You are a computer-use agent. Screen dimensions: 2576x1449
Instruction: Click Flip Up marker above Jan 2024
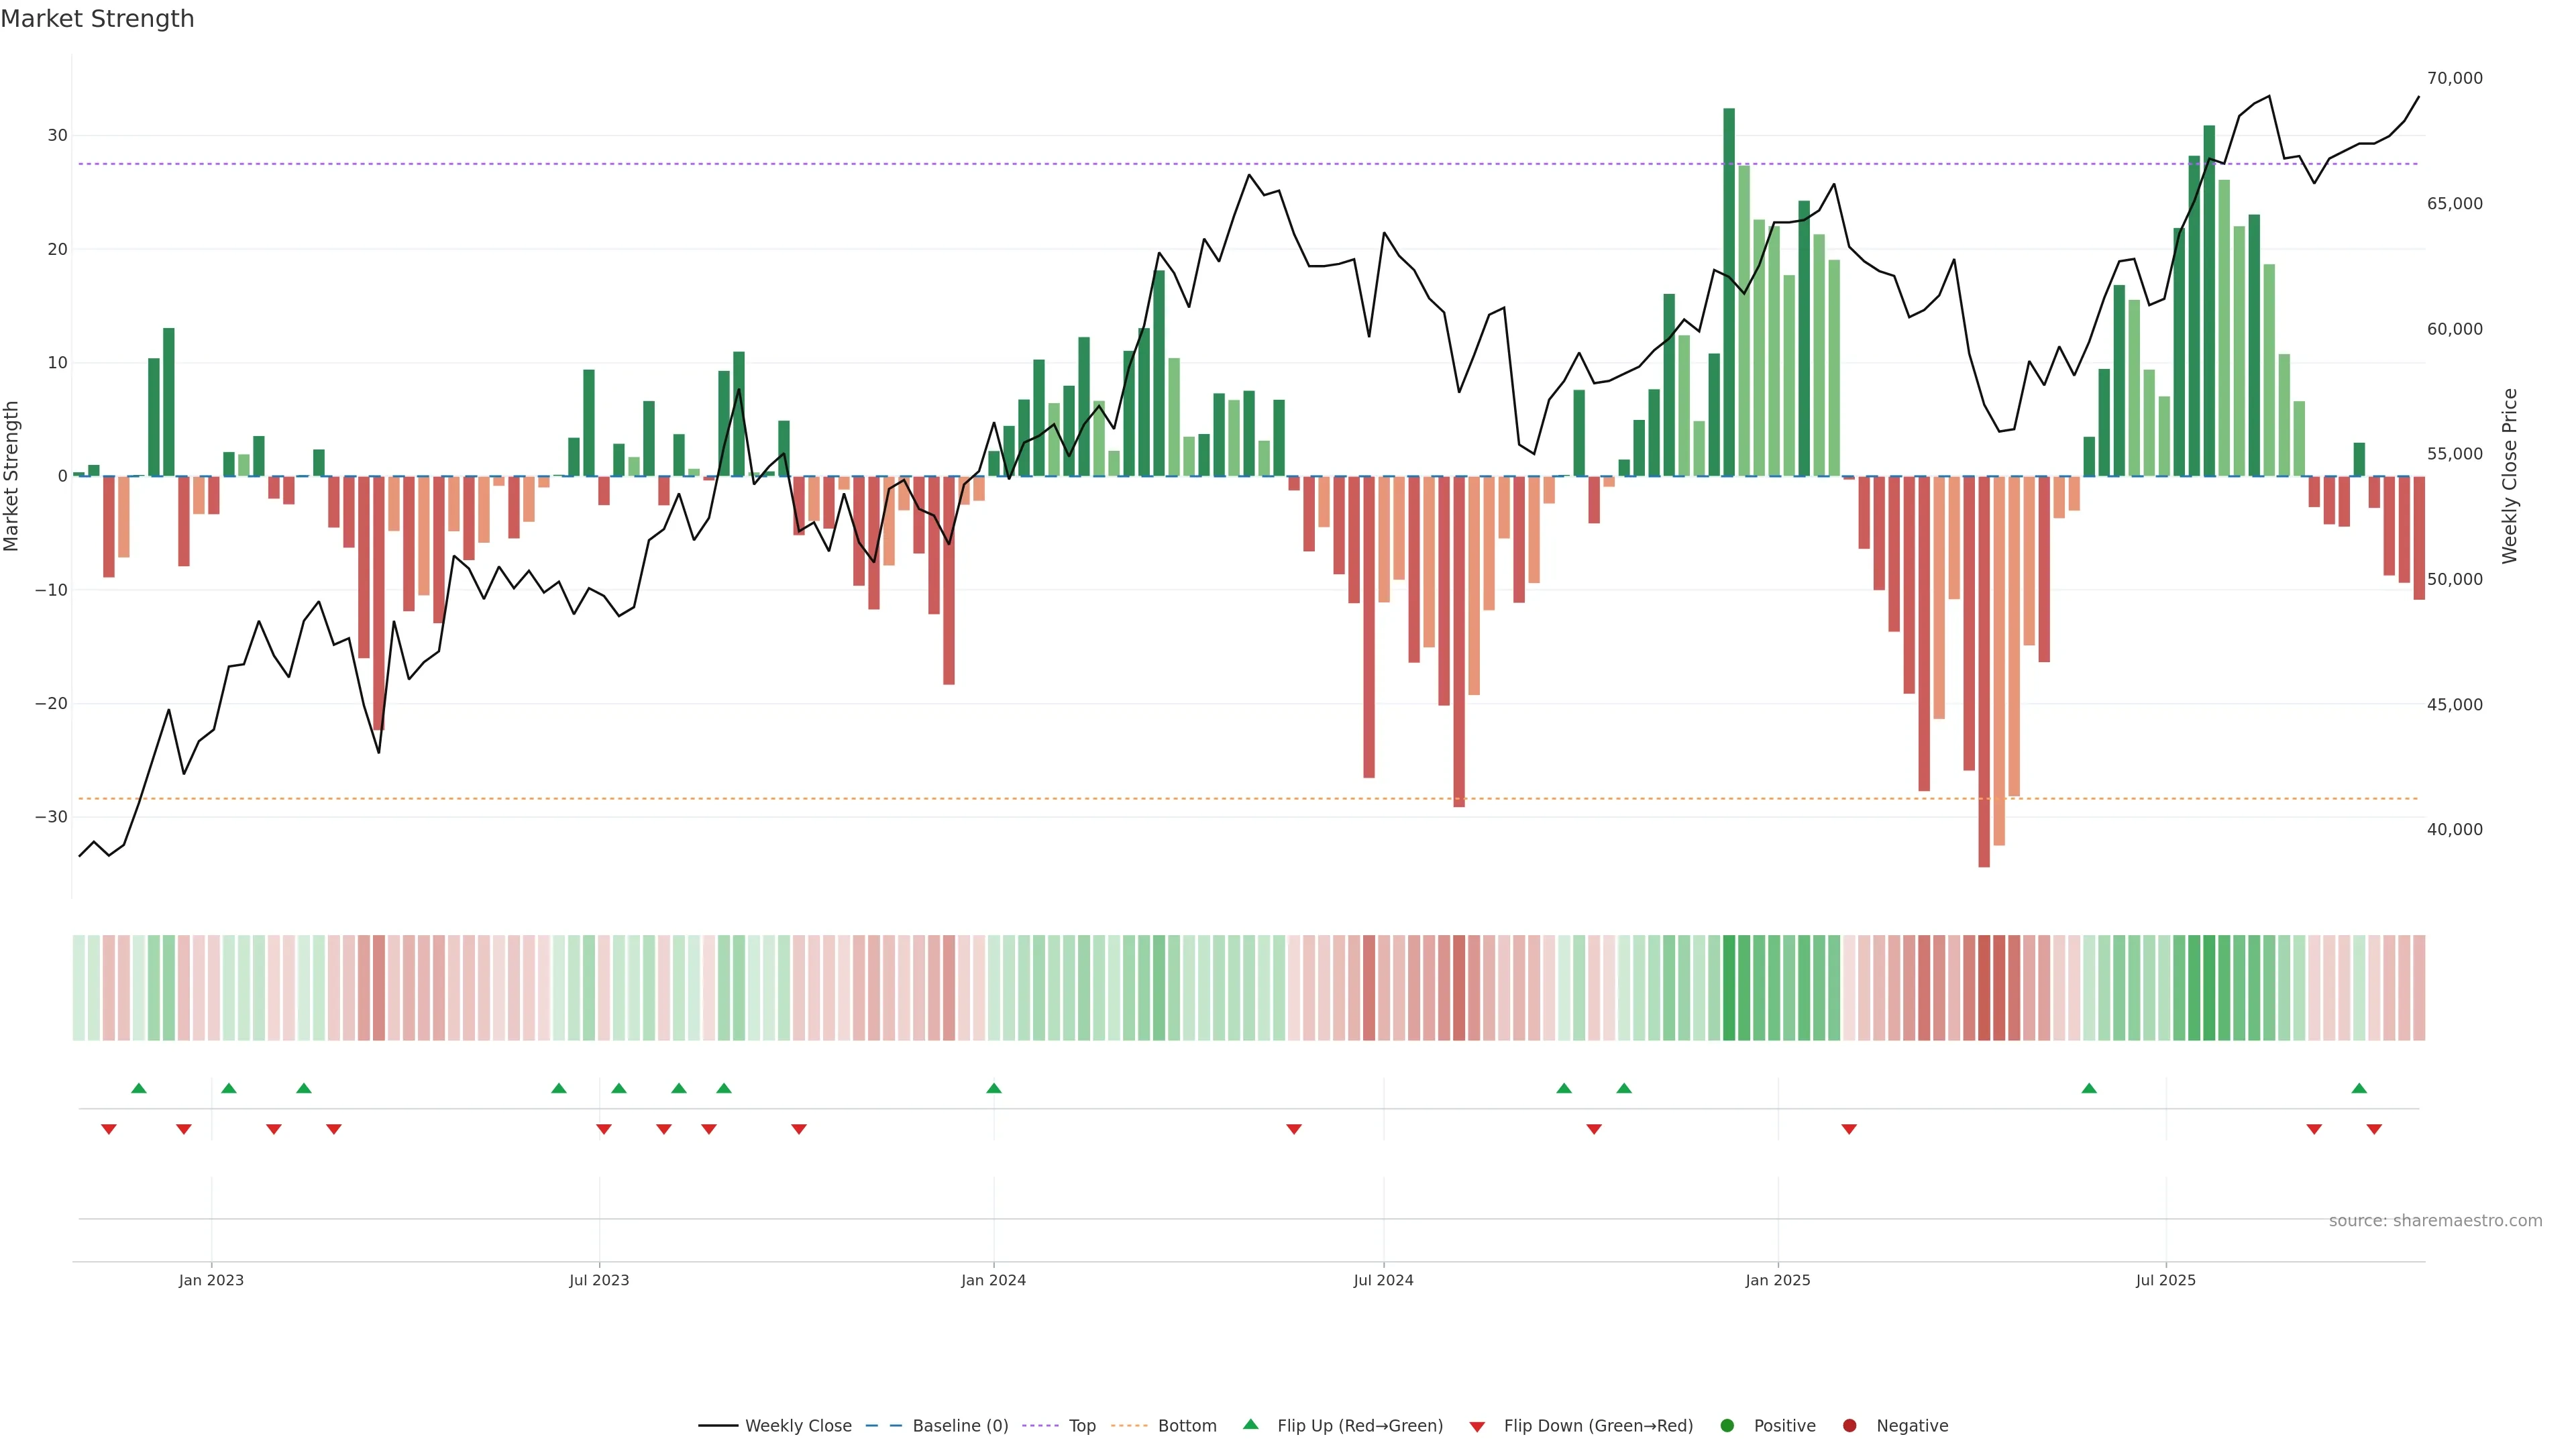click(994, 1088)
